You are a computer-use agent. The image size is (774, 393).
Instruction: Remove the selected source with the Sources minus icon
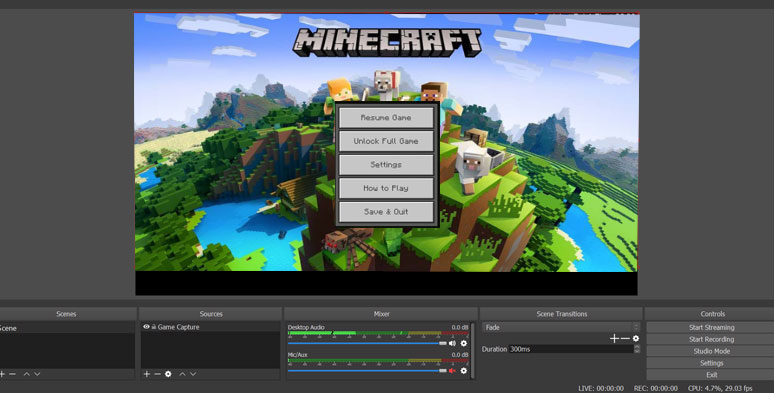coord(157,374)
